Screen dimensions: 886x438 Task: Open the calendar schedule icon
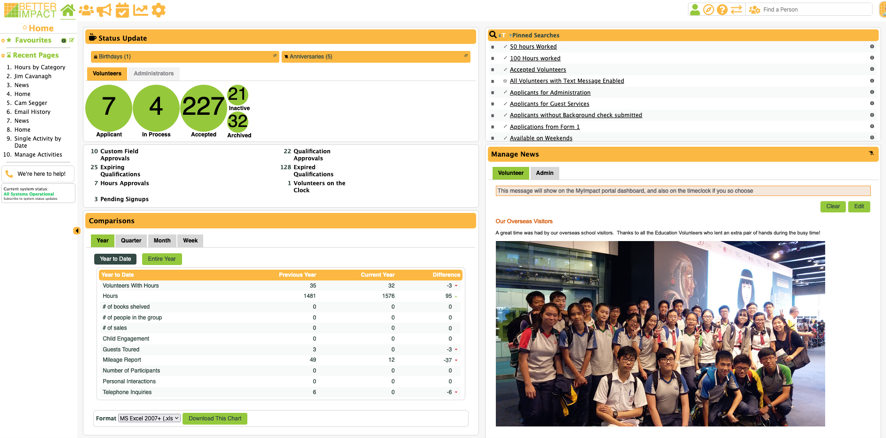(122, 10)
